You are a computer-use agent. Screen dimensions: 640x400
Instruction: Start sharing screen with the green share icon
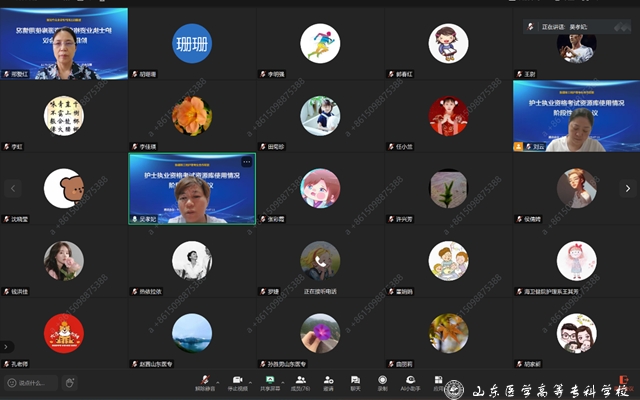click(x=270, y=383)
